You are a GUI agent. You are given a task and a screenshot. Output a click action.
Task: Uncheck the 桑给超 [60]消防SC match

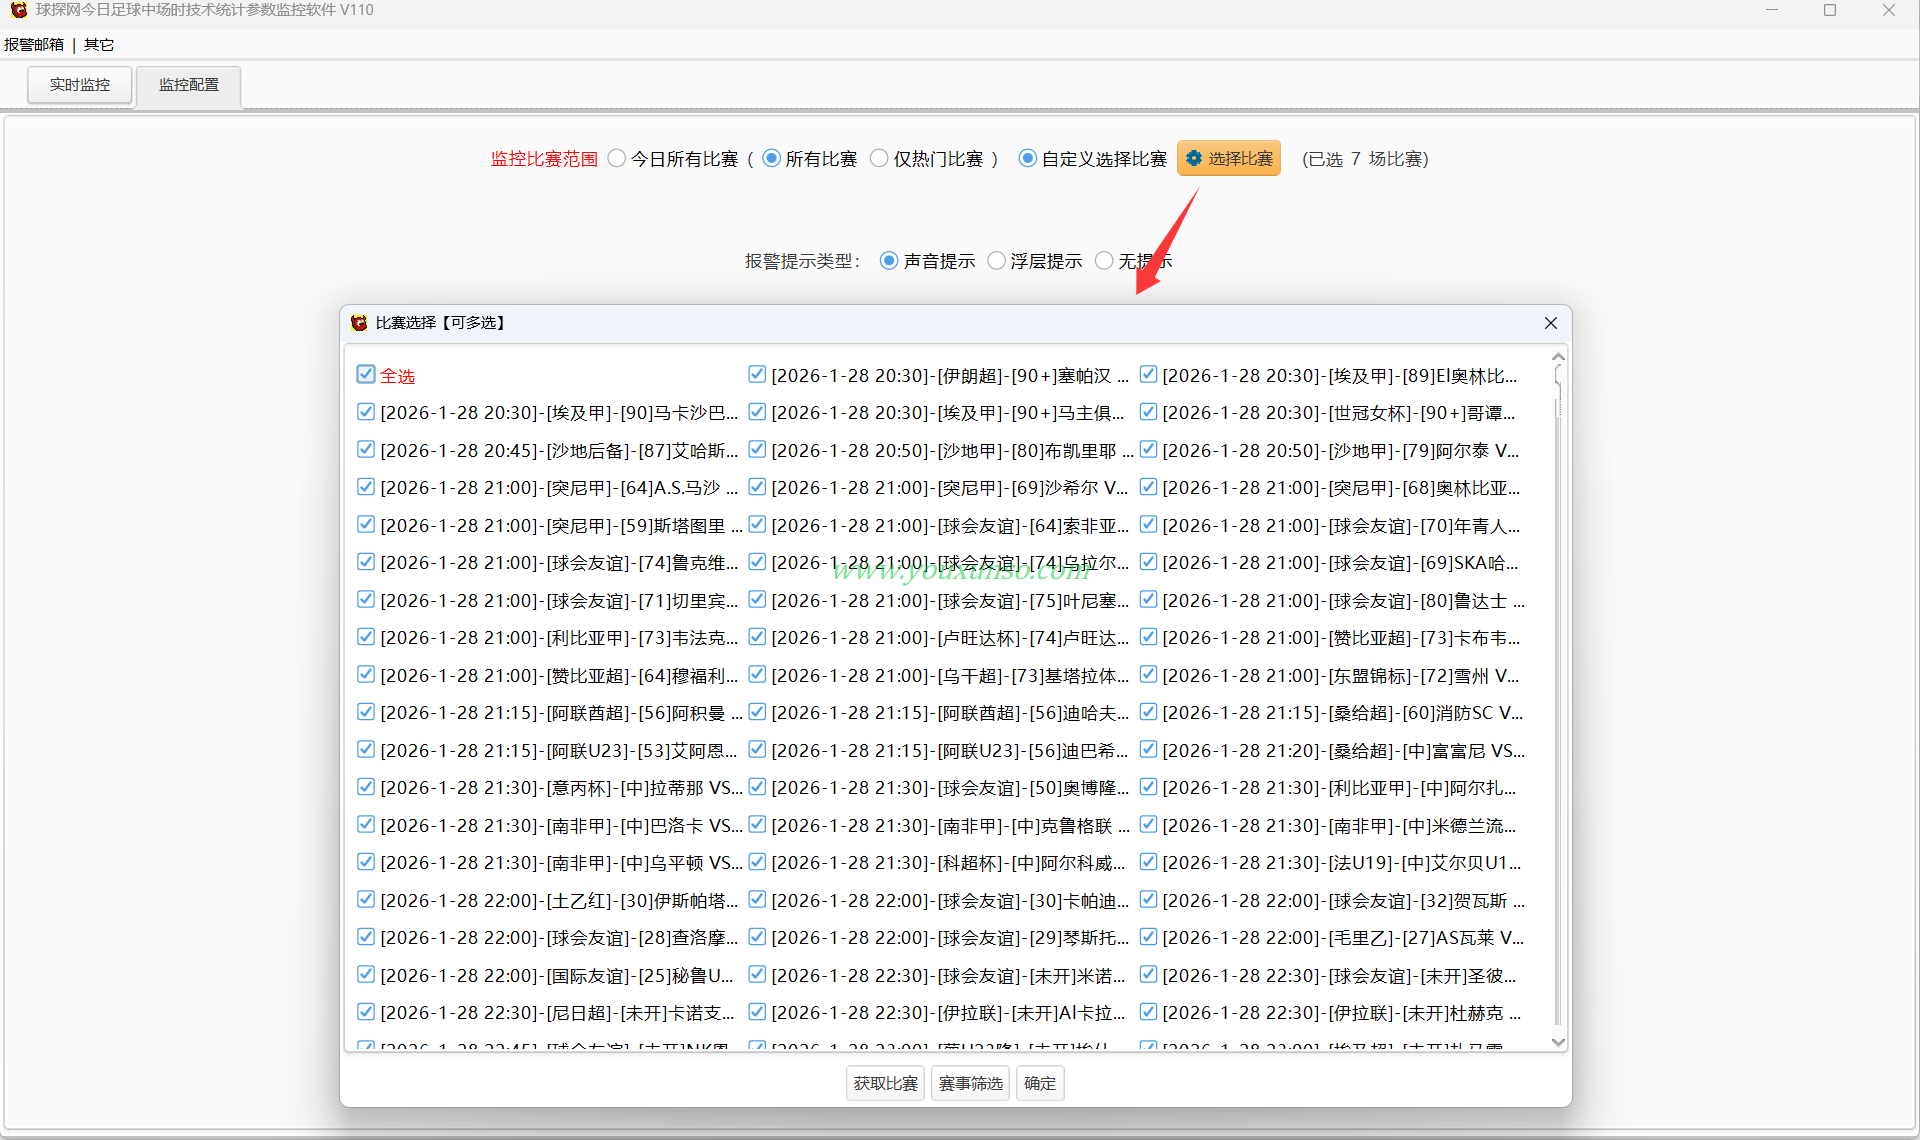pos(1148,712)
